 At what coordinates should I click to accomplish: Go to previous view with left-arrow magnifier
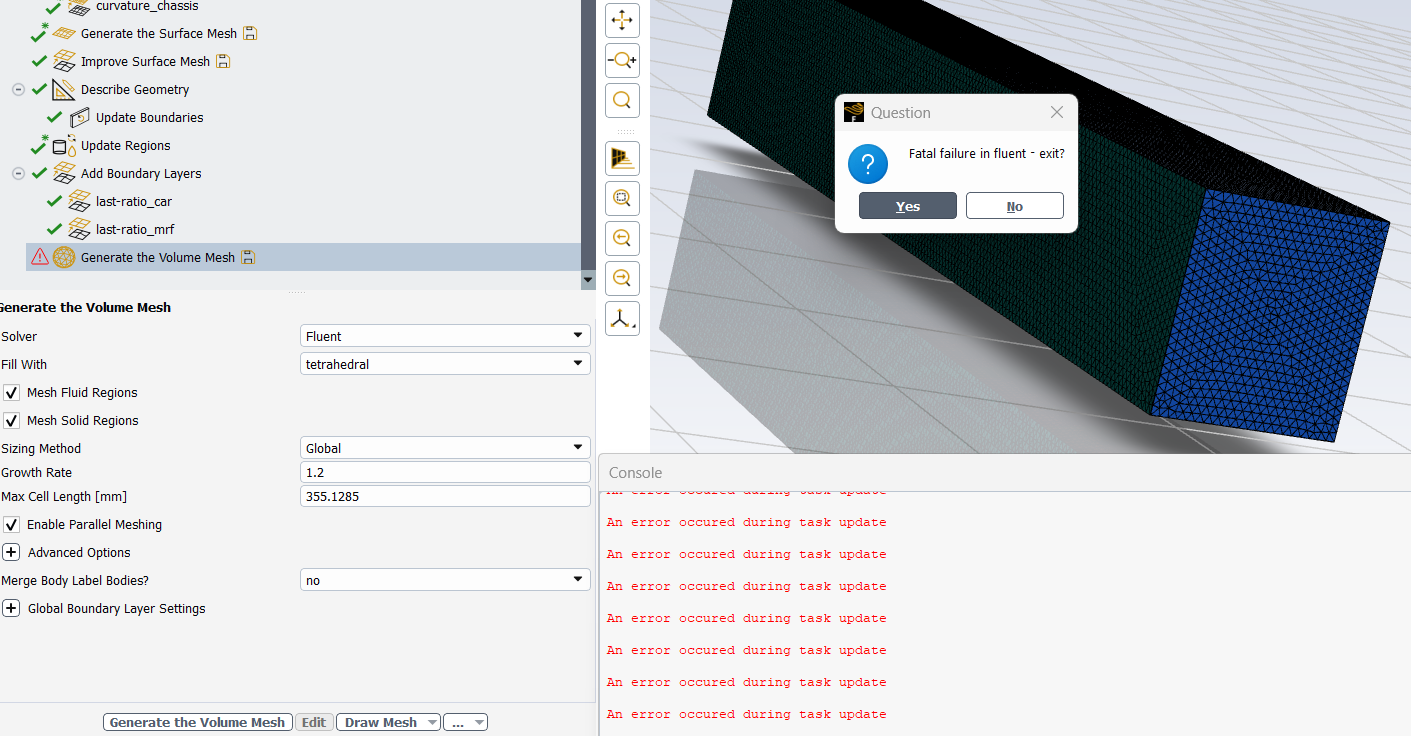pos(622,238)
